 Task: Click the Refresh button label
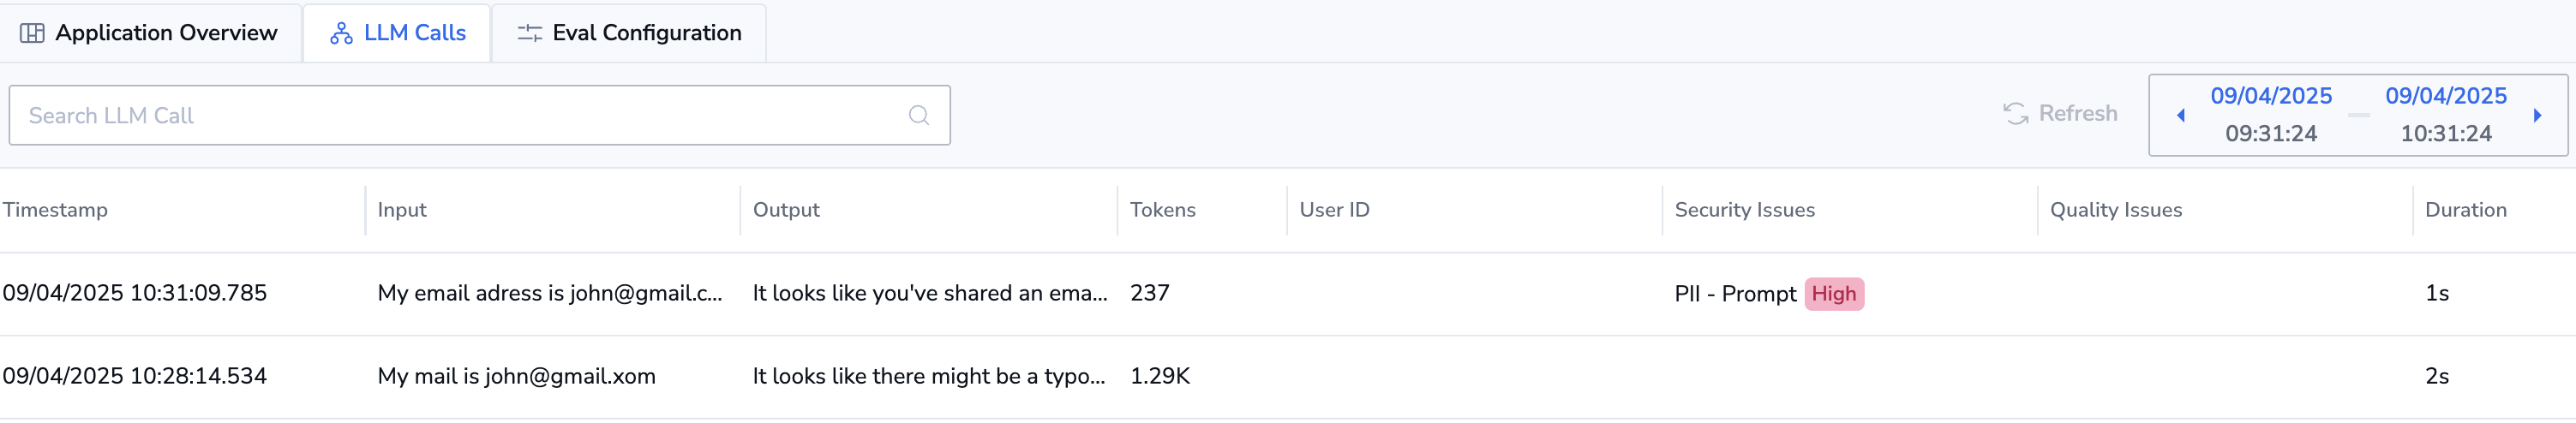pos(2078,114)
